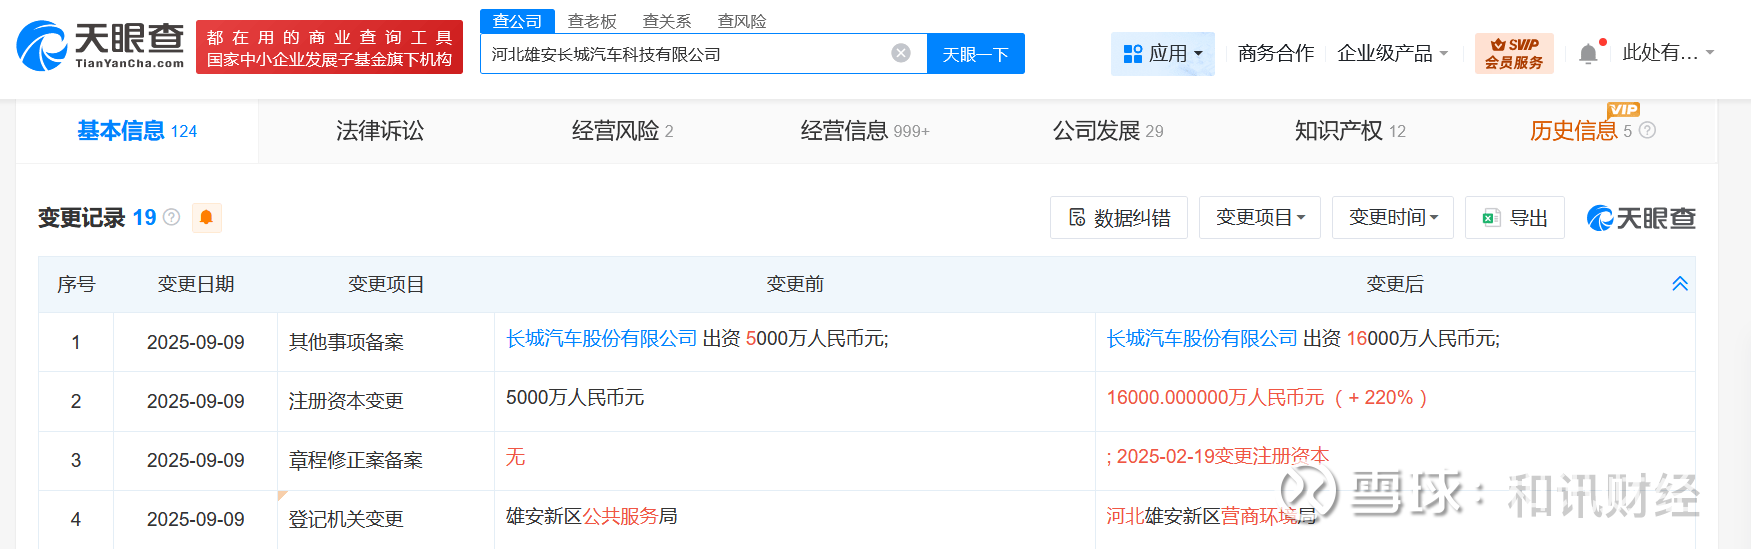
Task: Click the 变更后 column header
Action: click(1395, 284)
